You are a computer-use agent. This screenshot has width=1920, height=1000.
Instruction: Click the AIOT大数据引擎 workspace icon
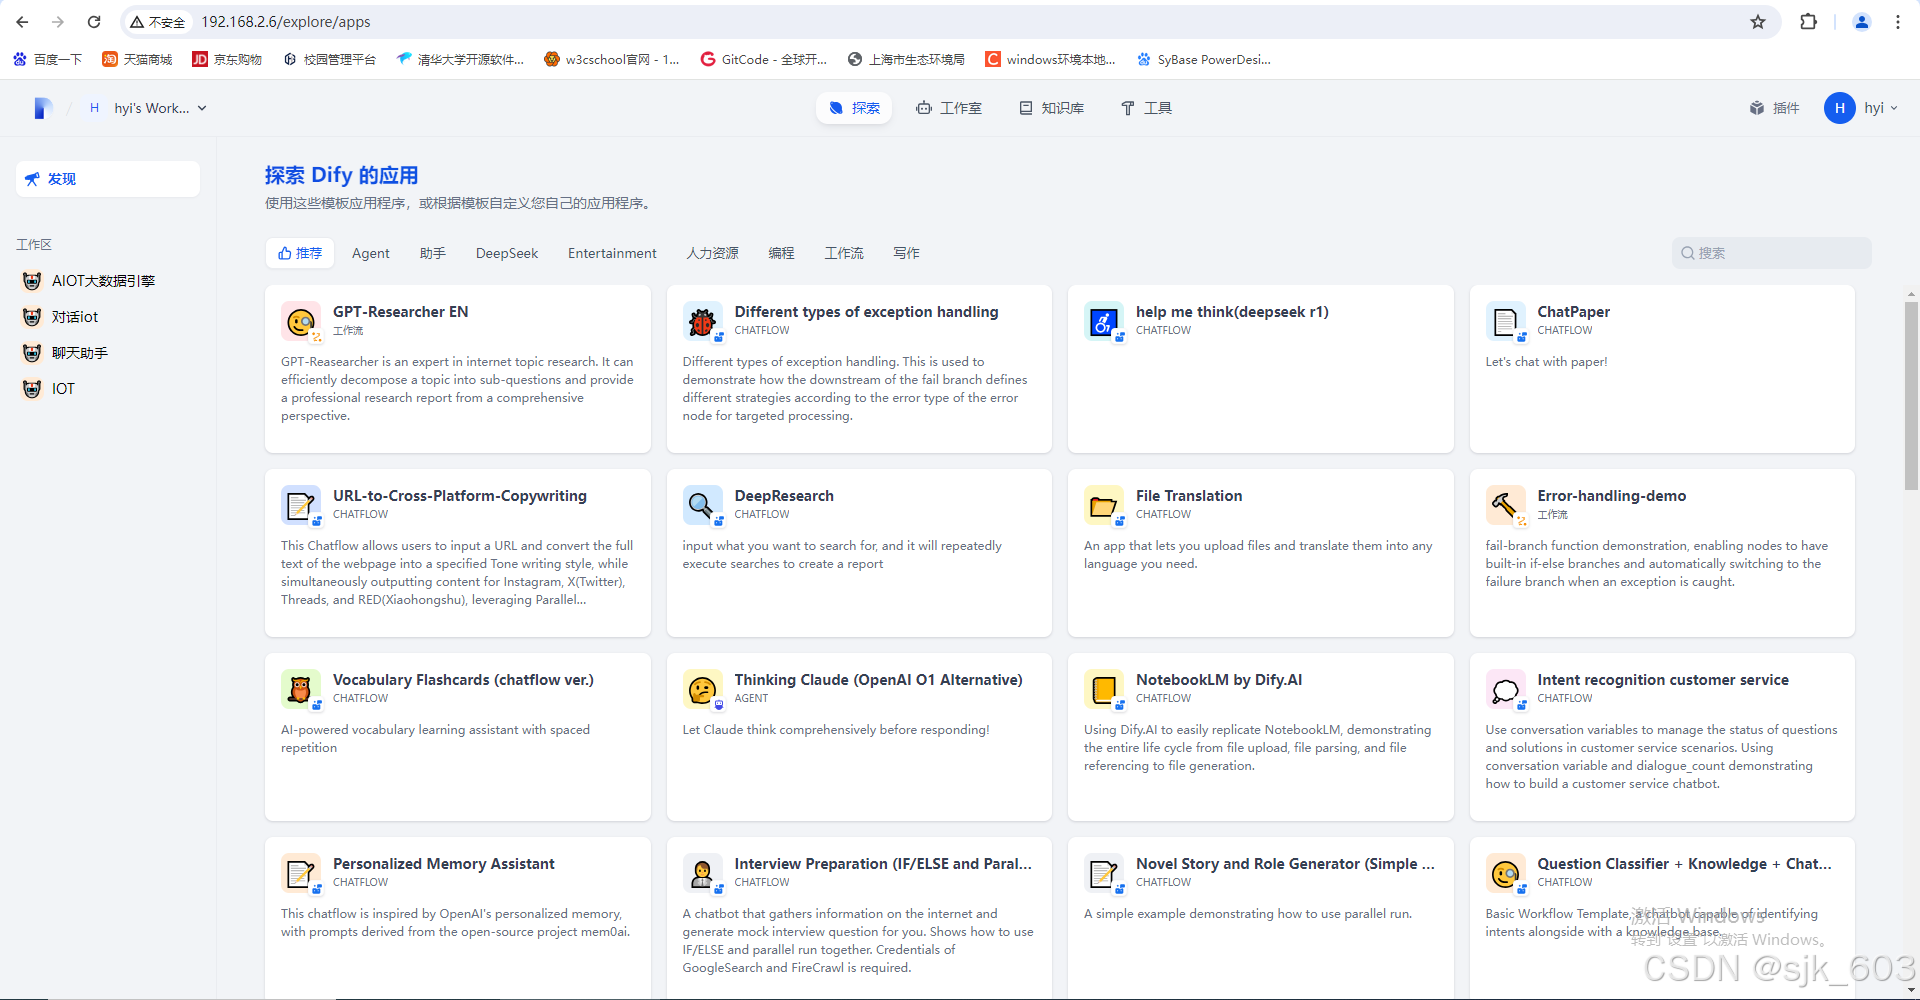pyautogui.click(x=32, y=281)
